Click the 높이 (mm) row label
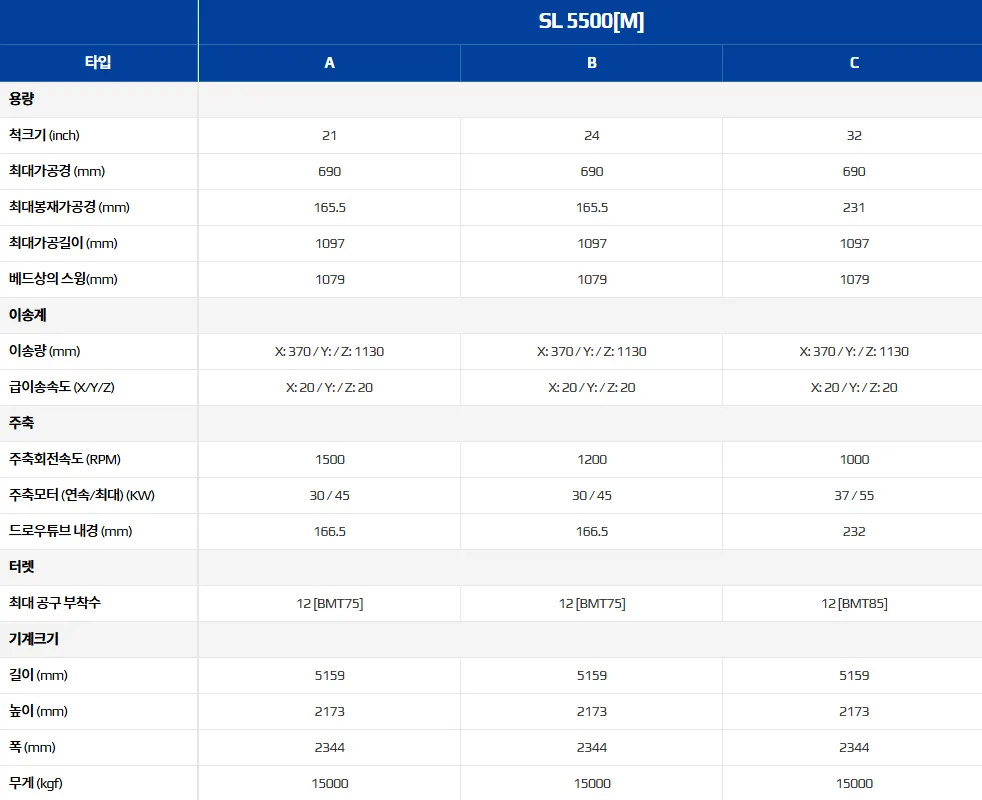982x800 pixels. (38, 711)
